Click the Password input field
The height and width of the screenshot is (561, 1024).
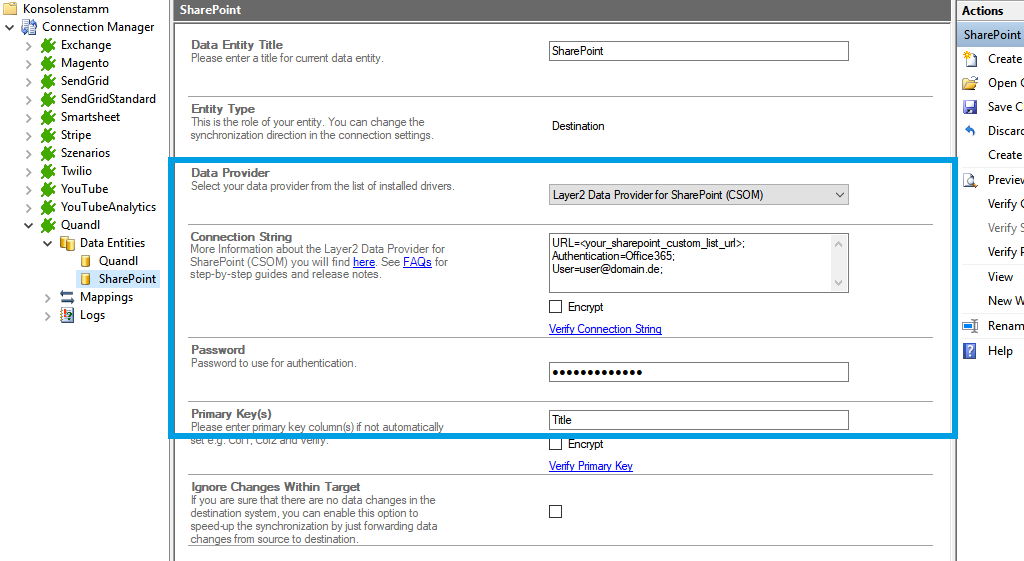pos(698,372)
